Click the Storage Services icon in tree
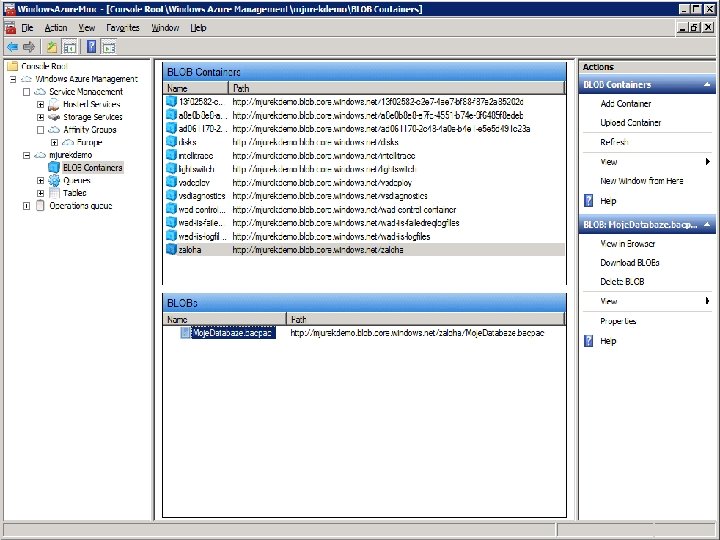The width and height of the screenshot is (720, 540). coord(54,117)
